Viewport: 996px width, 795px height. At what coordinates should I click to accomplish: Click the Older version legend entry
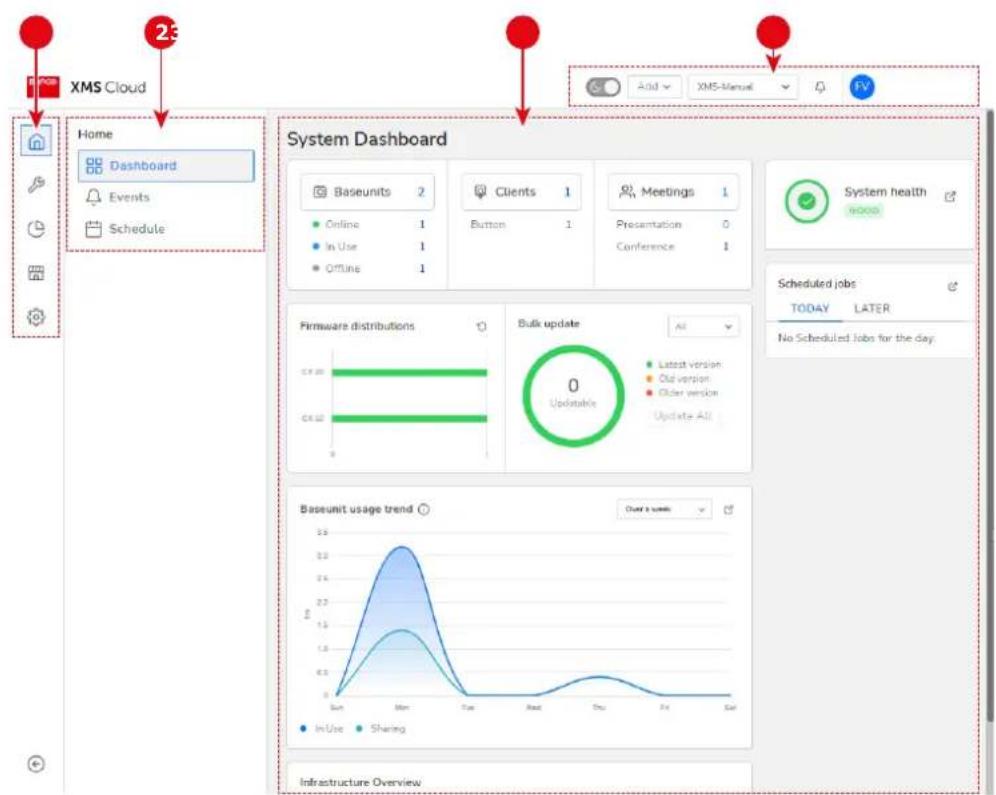pyautogui.click(x=682, y=393)
